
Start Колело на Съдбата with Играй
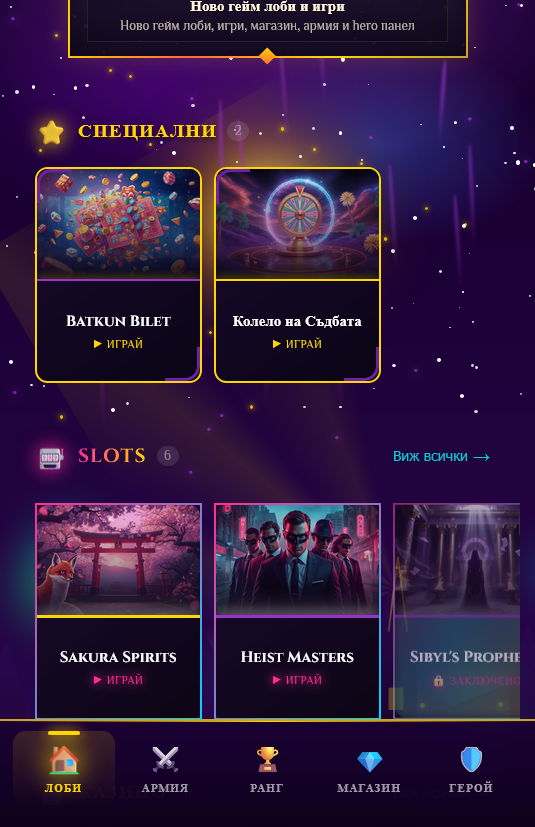click(297, 344)
